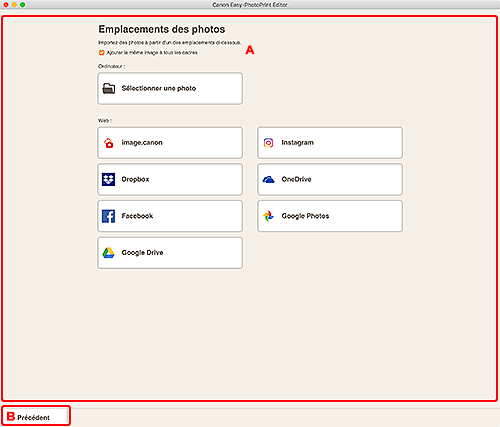Open Sélectionner une photo button
Viewport: 500px width, 427px height.
(170, 89)
